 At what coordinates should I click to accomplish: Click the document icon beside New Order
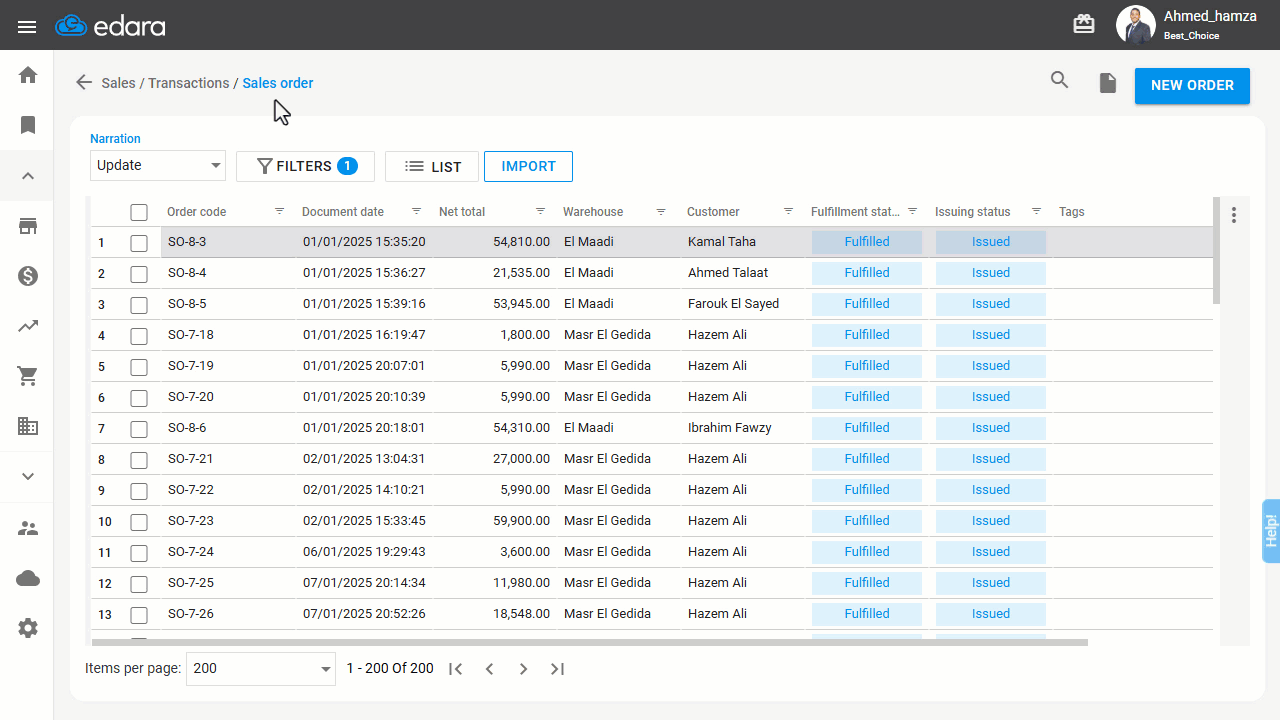1108,83
